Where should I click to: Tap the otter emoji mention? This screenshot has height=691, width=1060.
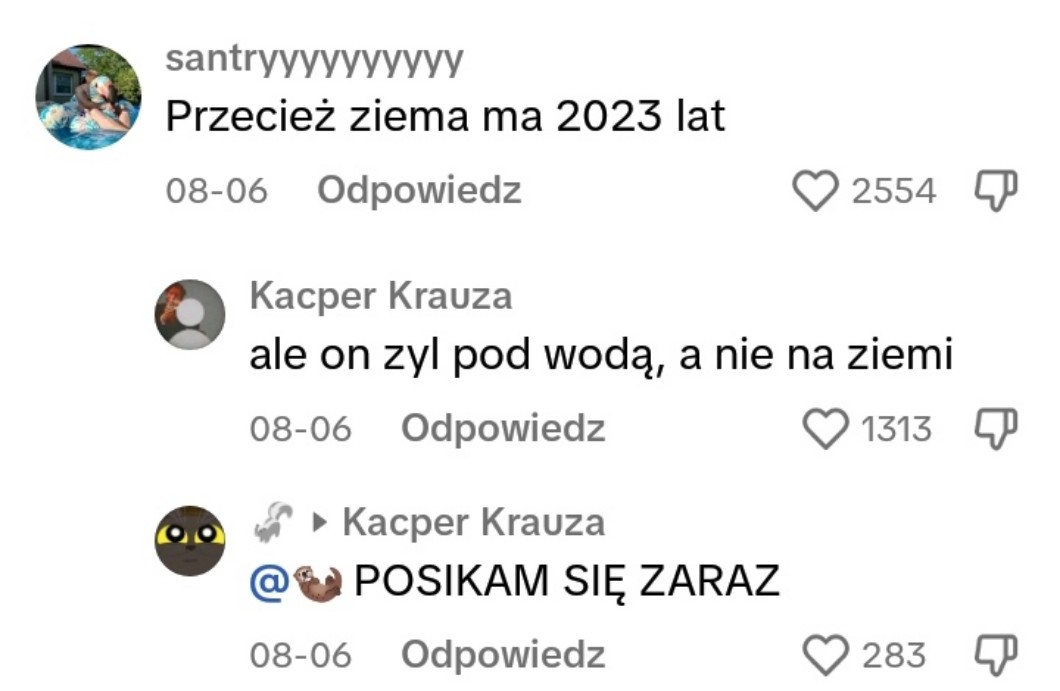(x=320, y=582)
